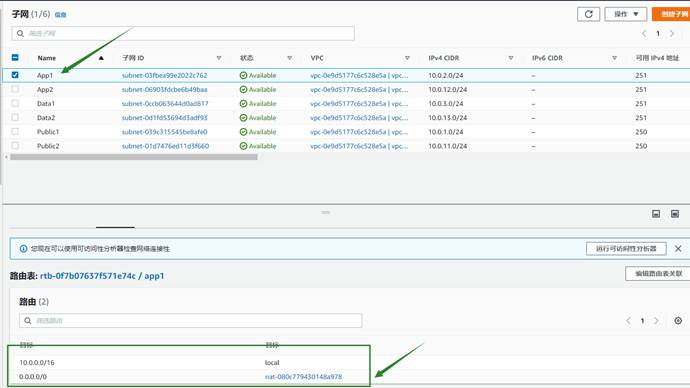This screenshot has width=690, height=388.
Task: Open nat-080c779430148a978 target link
Action: [x=303, y=377]
